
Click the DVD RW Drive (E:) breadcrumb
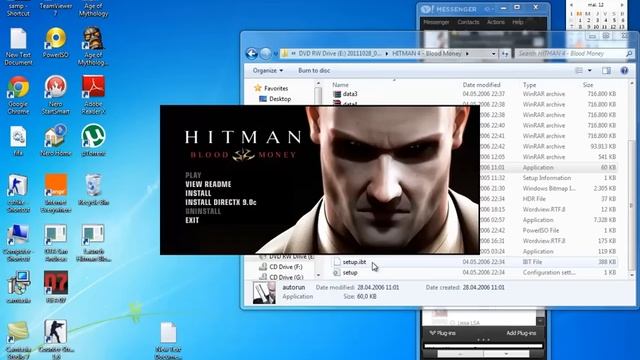point(340,53)
